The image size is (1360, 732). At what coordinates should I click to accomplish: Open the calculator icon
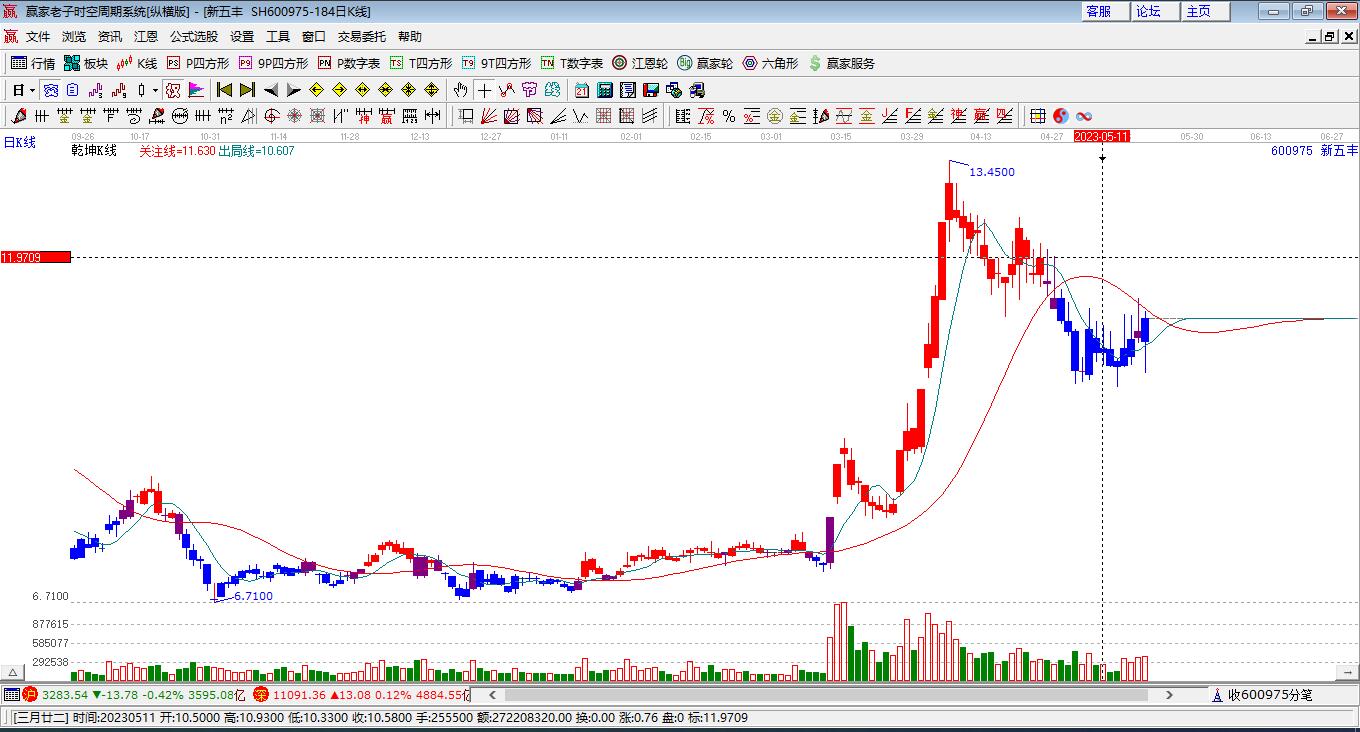(x=604, y=90)
